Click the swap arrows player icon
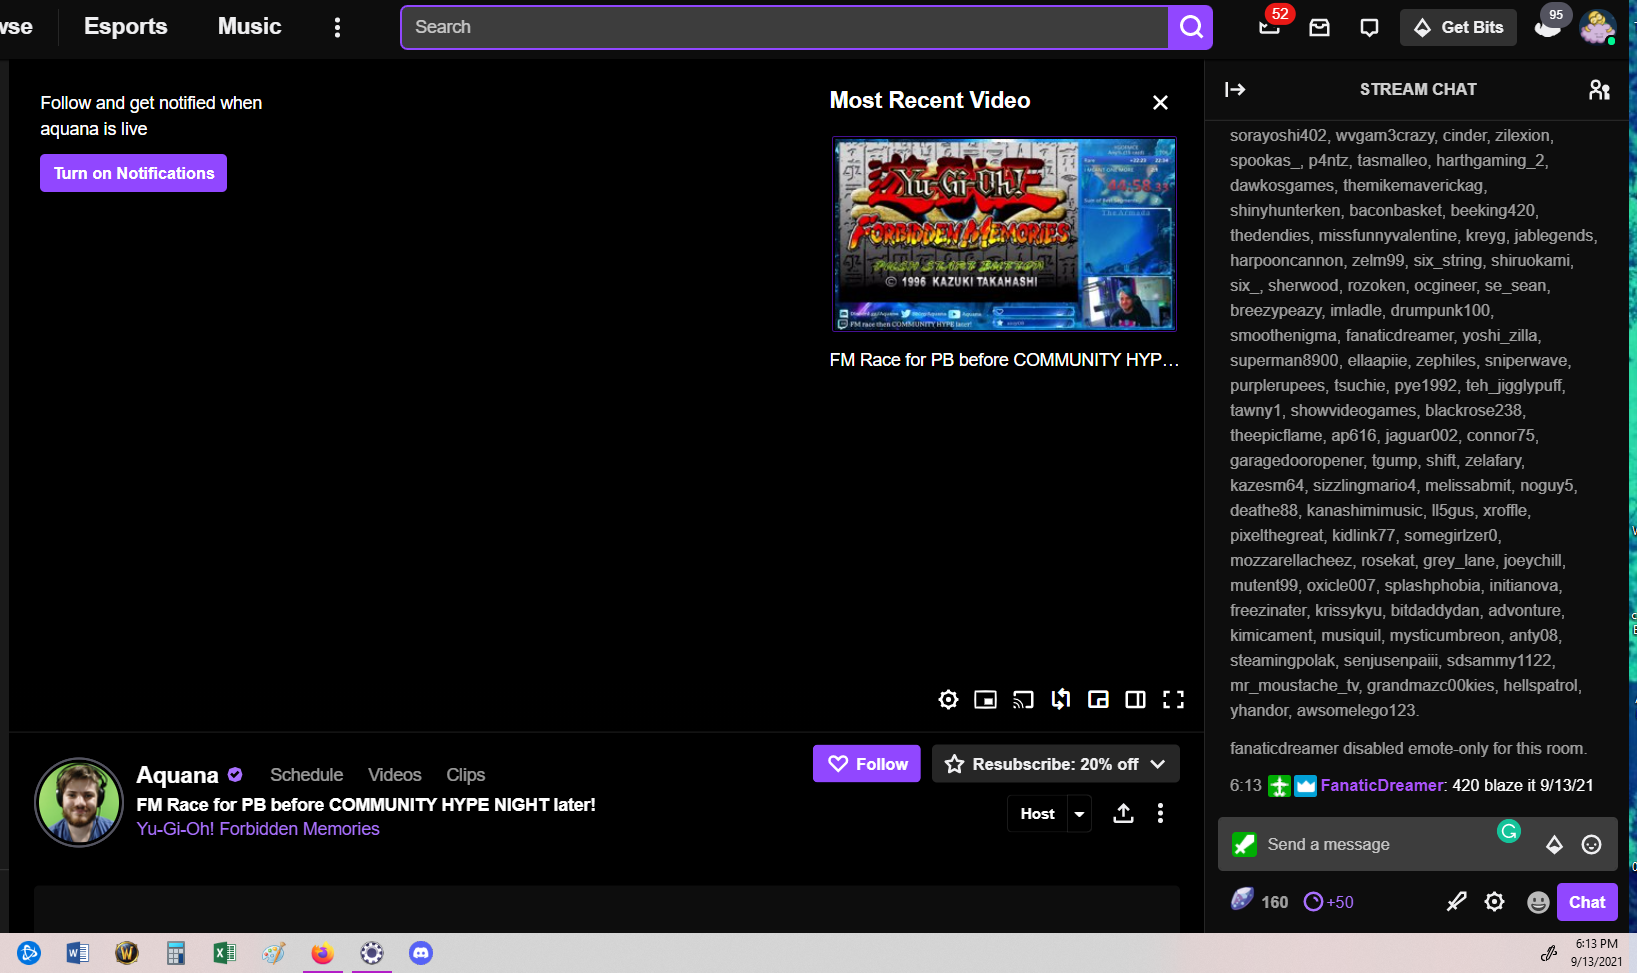Image resolution: width=1637 pixels, height=973 pixels. click(1061, 700)
